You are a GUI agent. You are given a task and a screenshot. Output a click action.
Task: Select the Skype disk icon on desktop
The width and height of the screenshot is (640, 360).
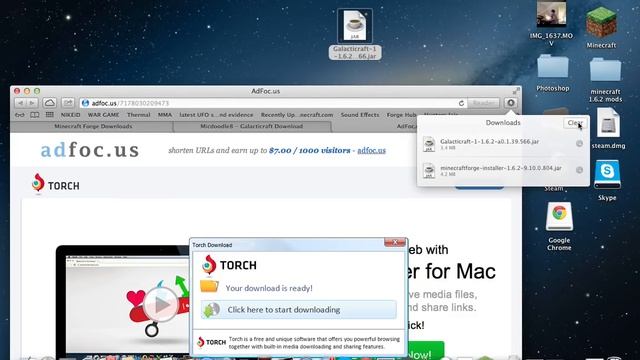tap(607, 180)
